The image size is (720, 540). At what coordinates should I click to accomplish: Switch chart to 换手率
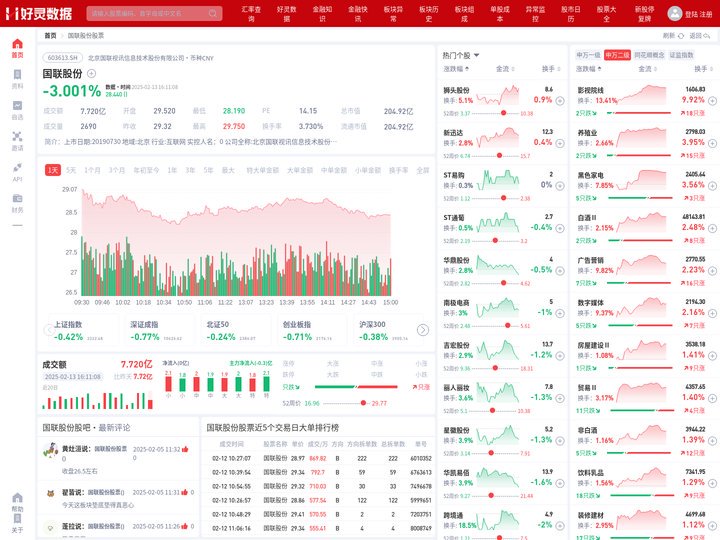tap(398, 170)
